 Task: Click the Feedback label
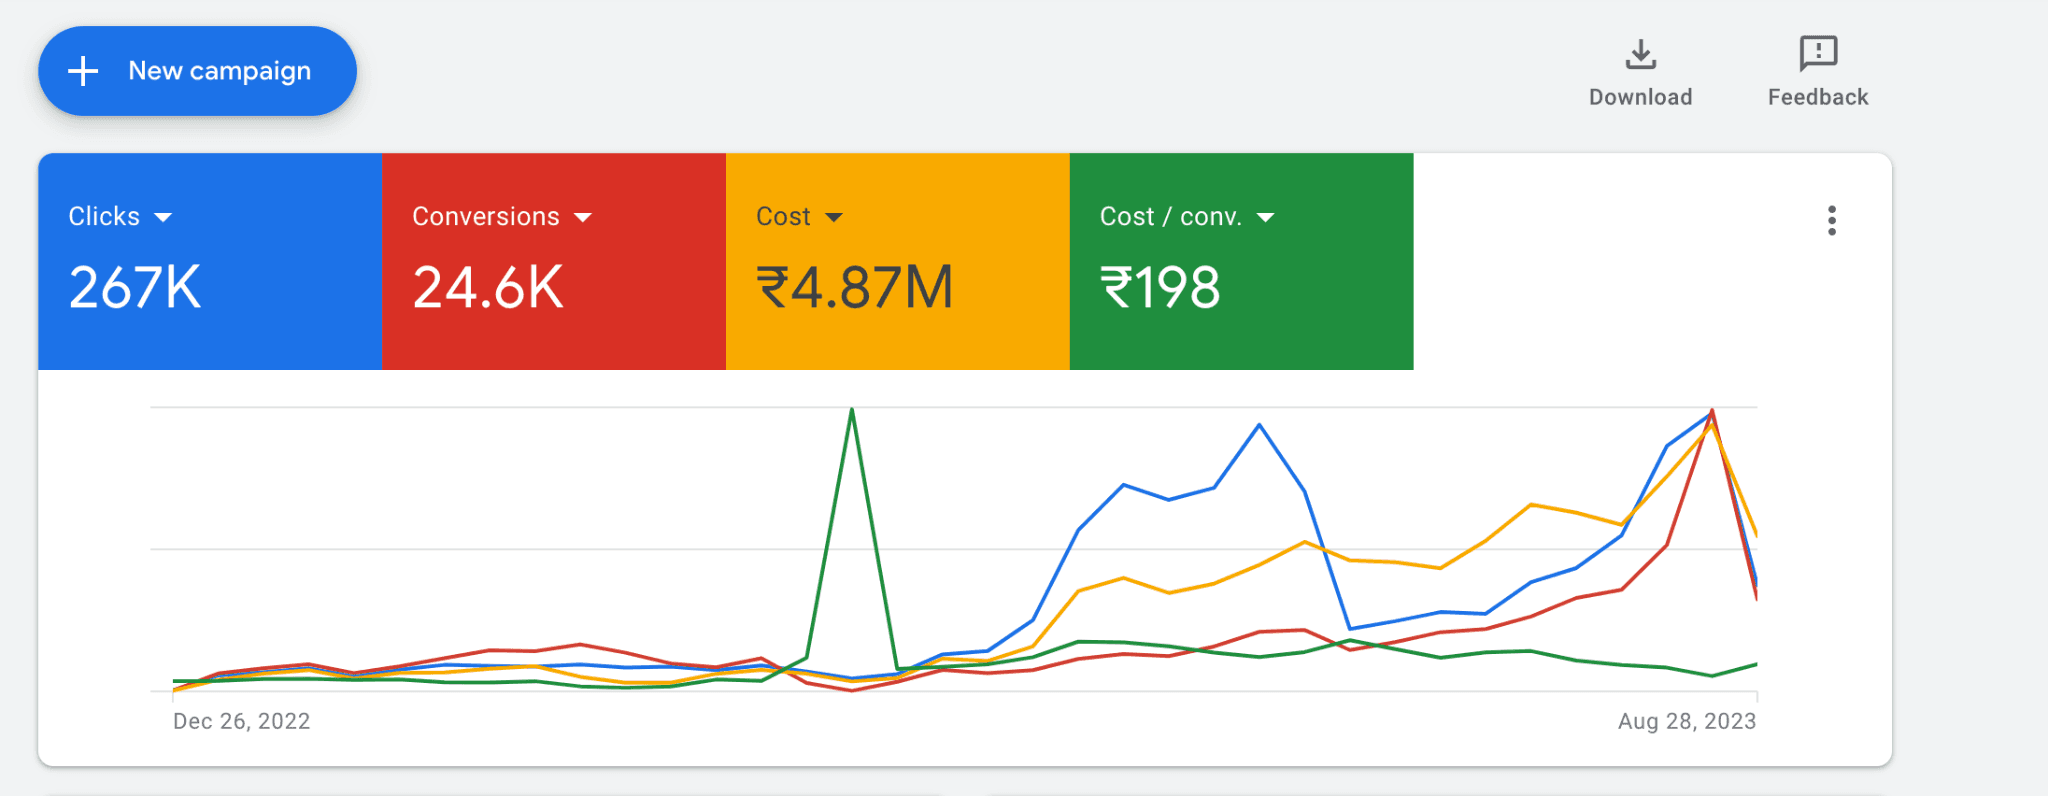point(1818,97)
